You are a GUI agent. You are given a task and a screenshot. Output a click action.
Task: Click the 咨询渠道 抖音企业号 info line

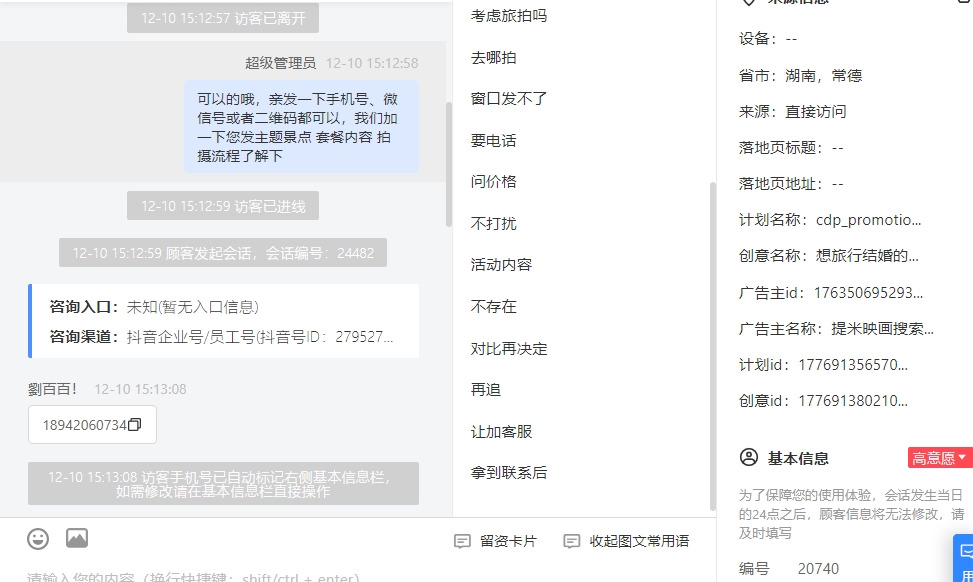click(222, 337)
